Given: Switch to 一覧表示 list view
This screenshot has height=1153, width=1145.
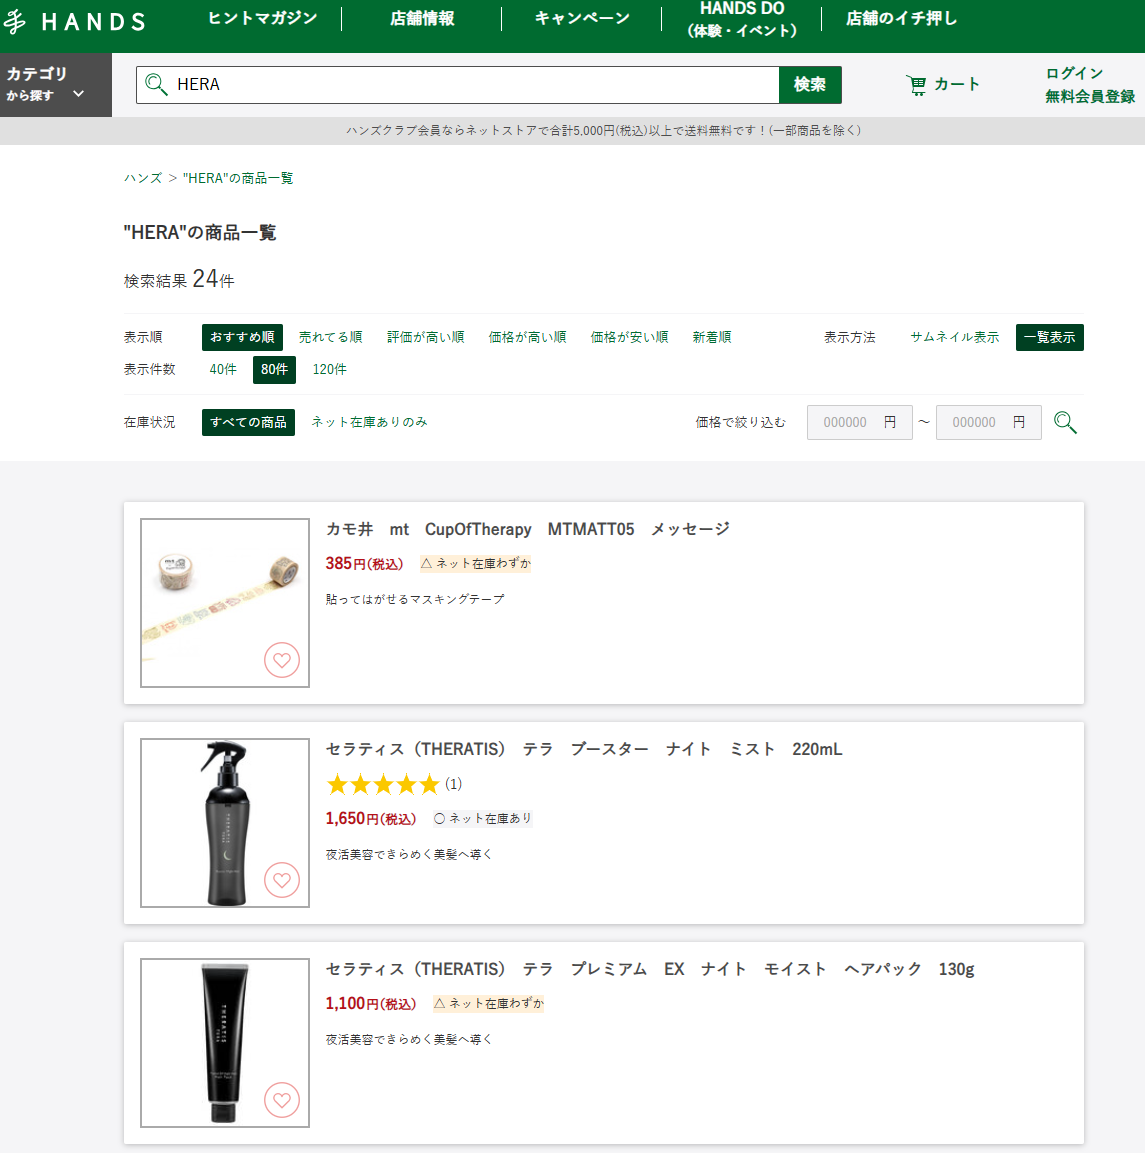Looking at the screenshot, I should (x=1049, y=338).
